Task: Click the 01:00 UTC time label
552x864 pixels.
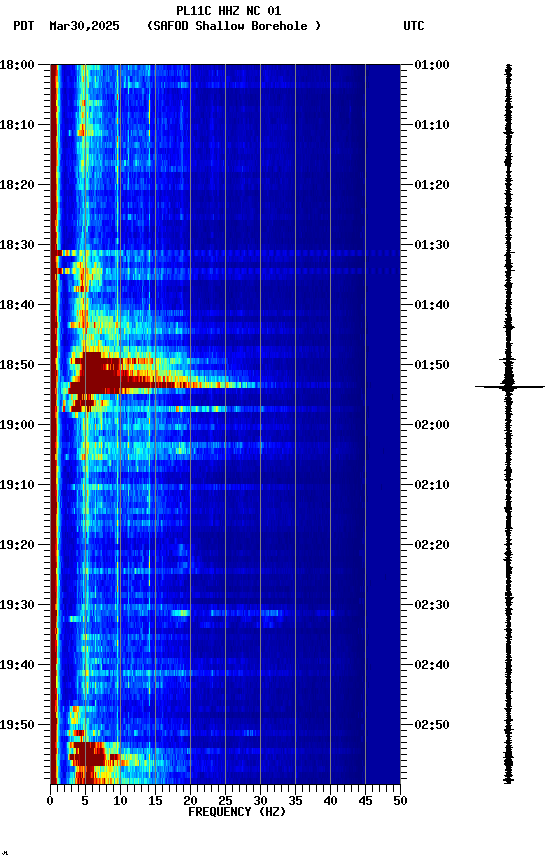Action: click(x=432, y=65)
